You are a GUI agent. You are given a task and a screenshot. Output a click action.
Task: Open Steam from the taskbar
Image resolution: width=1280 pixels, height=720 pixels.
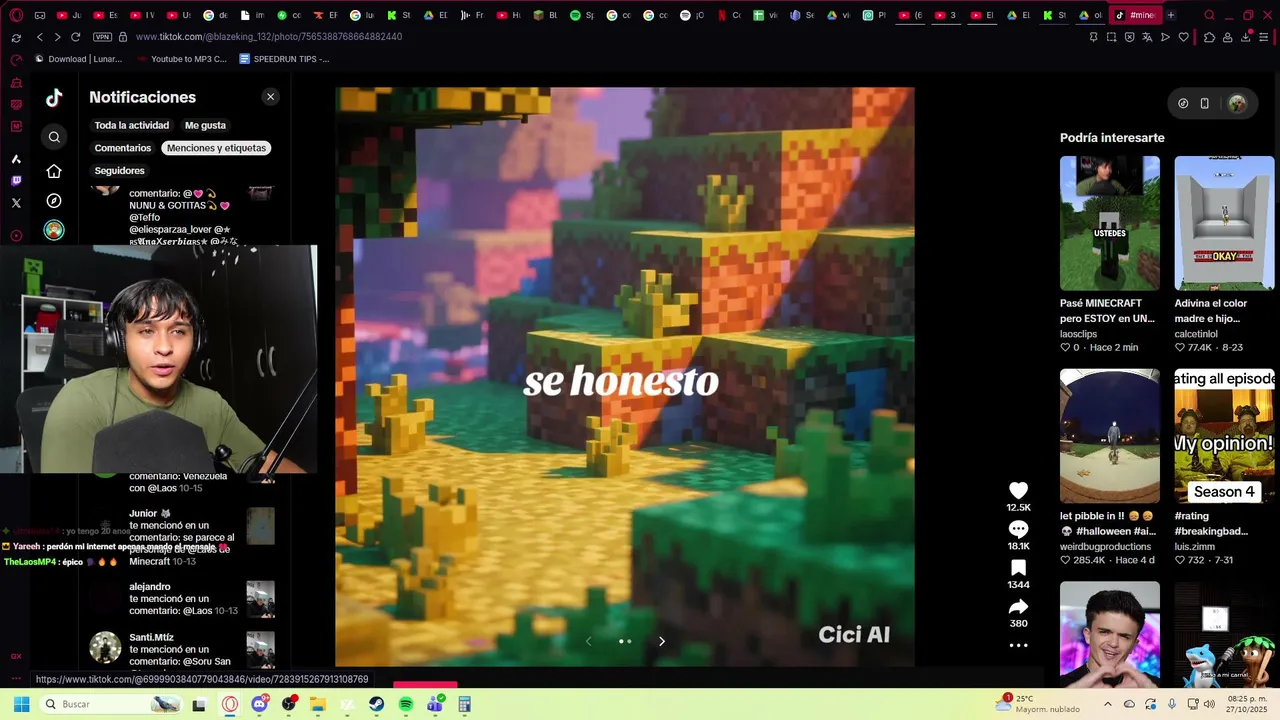[x=376, y=704]
